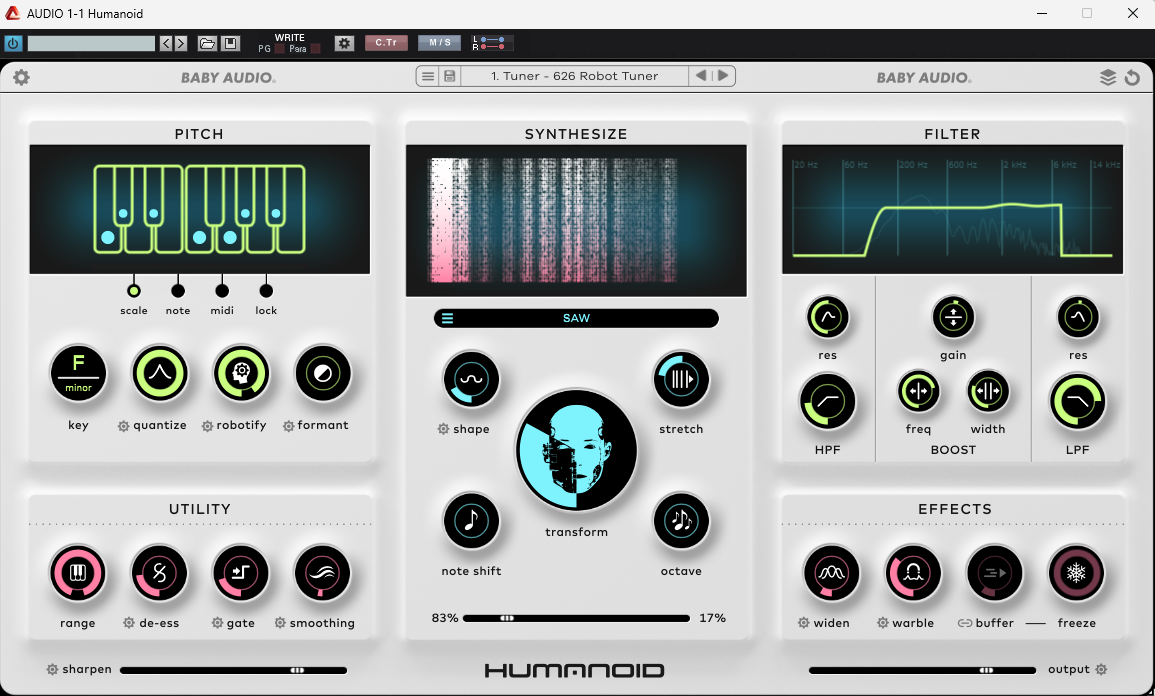
Task: Go to next plugin preset arrow
Action: click(x=723, y=76)
